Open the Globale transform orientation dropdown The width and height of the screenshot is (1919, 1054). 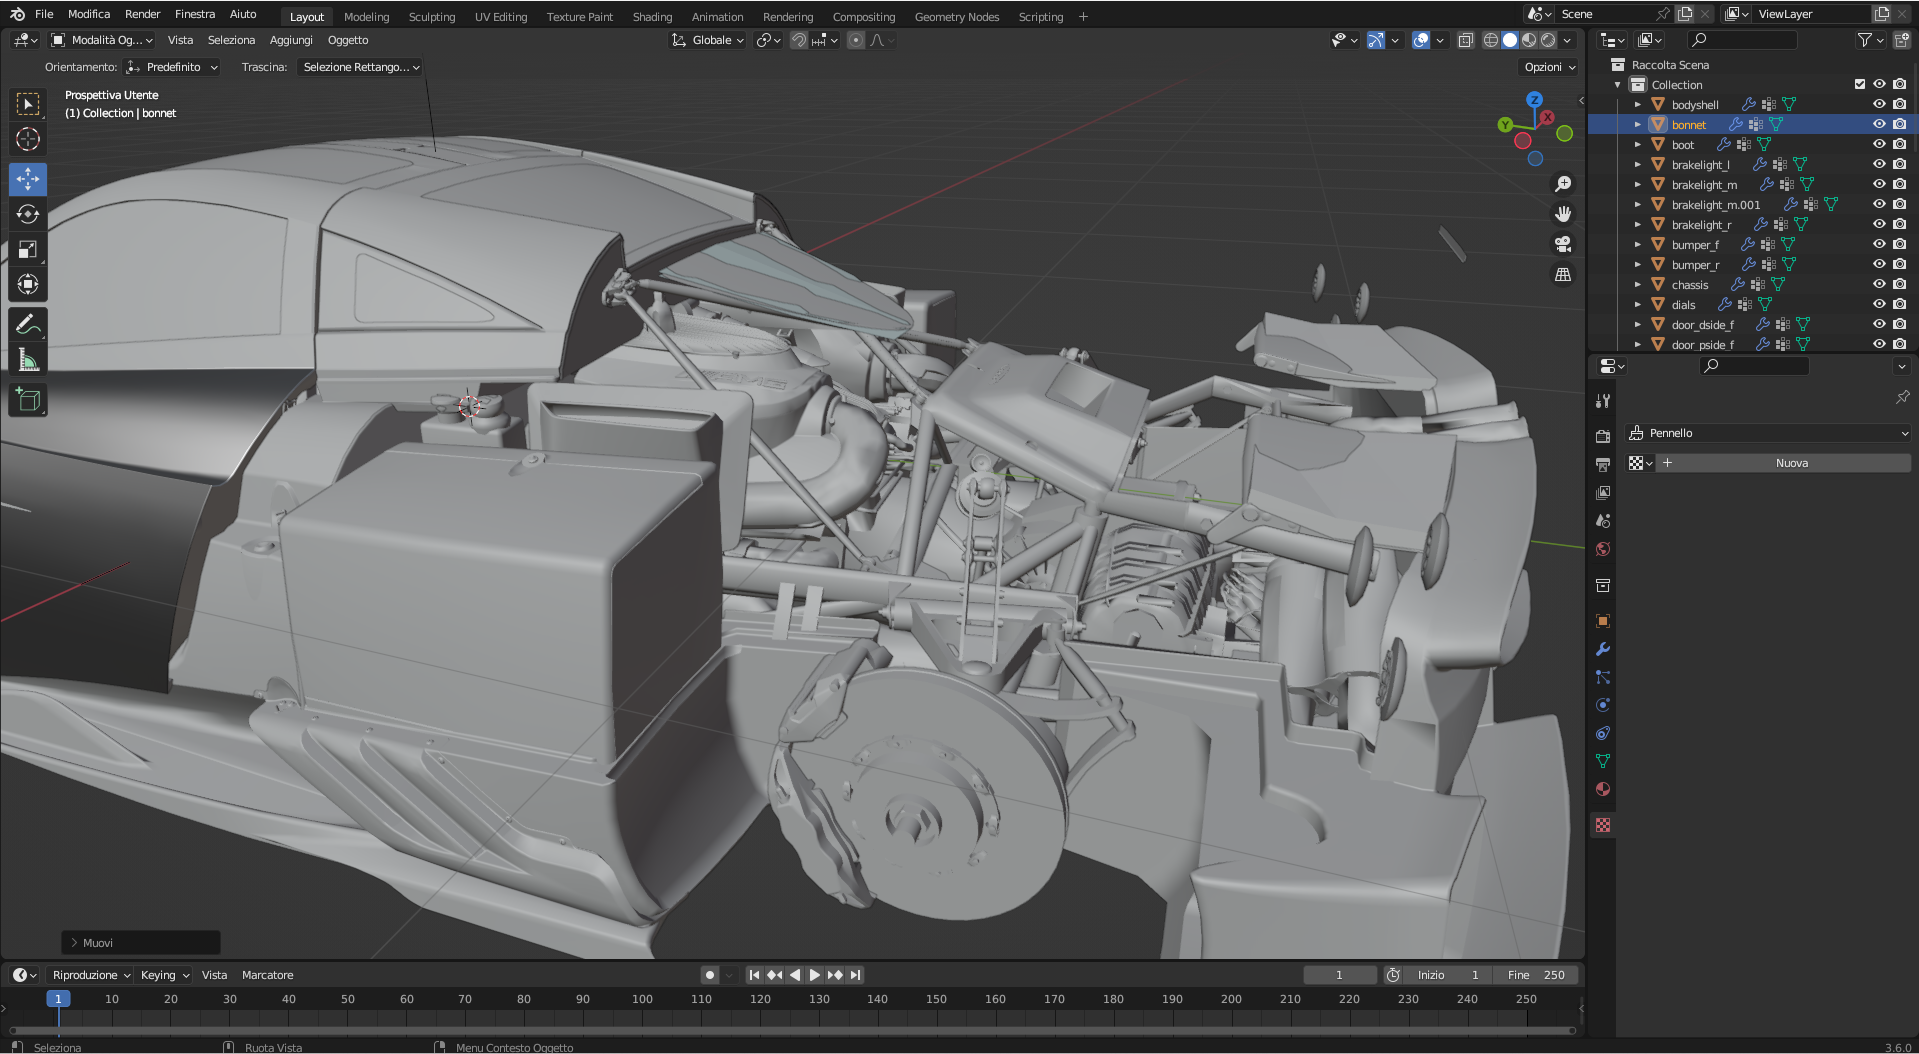[708, 40]
